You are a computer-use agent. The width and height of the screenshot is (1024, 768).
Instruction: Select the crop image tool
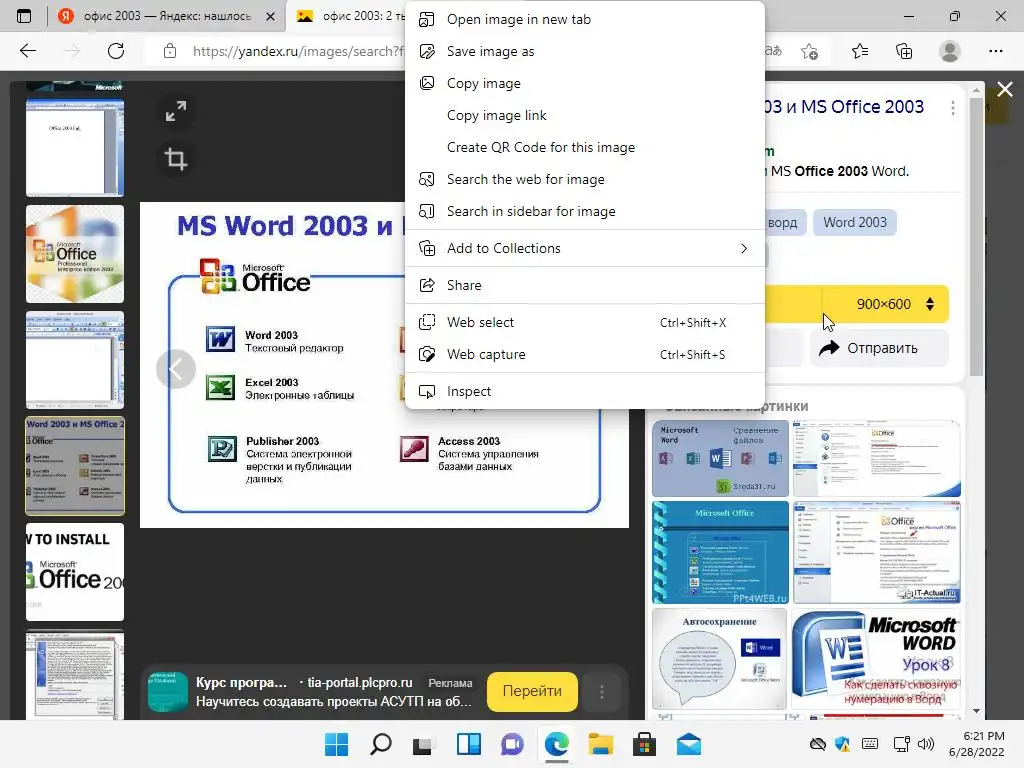[x=176, y=159]
